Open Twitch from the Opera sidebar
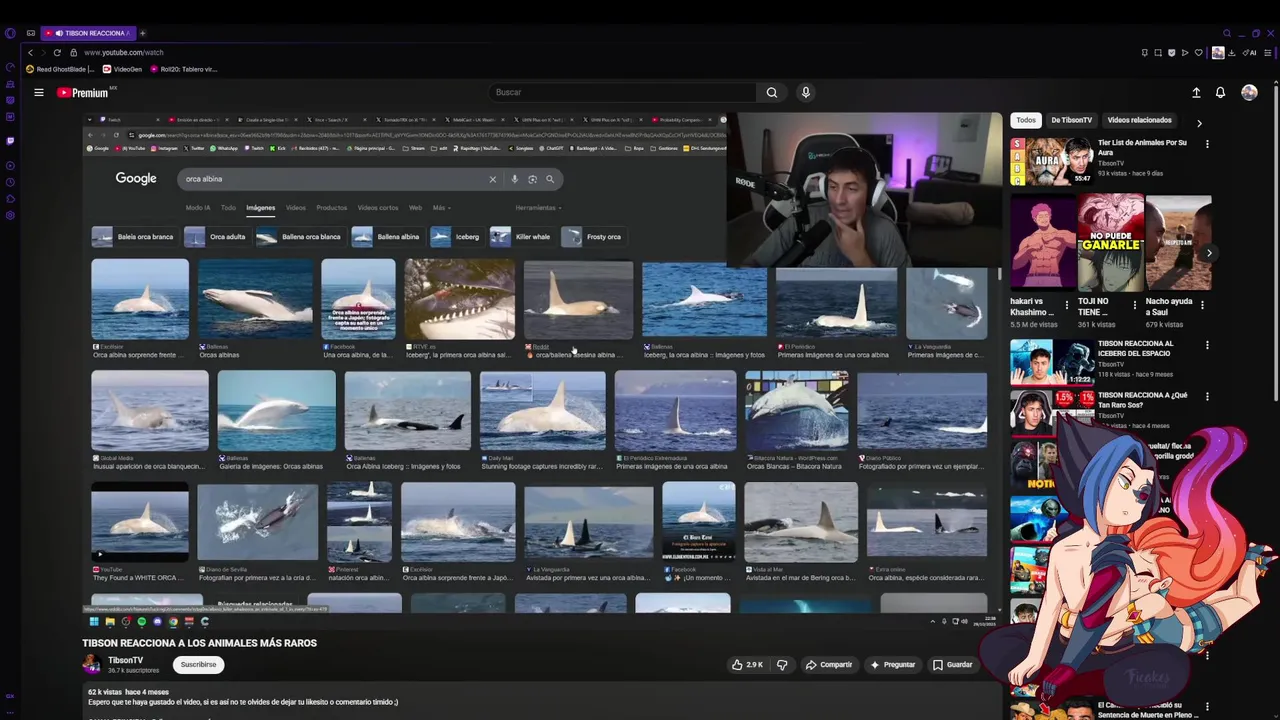The height and width of the screenshot is (720, 1280). 10,141
